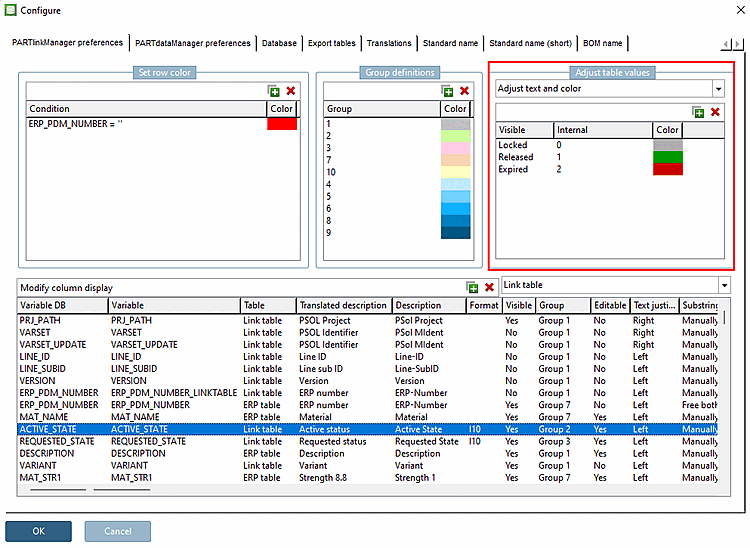Expand the Link table dropdown
This screenshot has height=548, width=750.
pyautogui.click(x=723, y=286)
